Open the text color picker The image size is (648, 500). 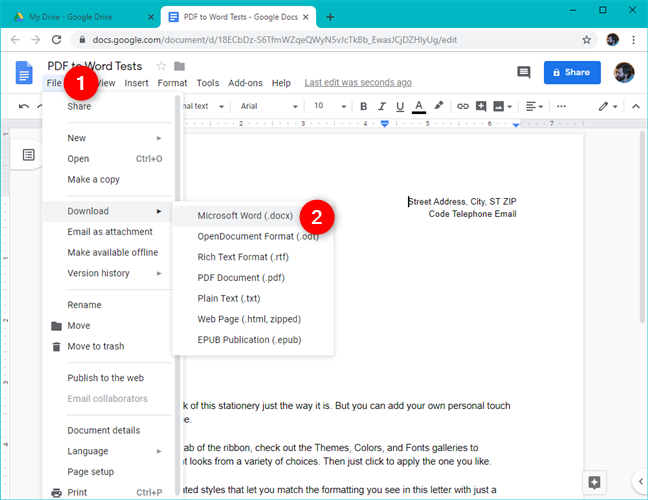coord(419,106)
